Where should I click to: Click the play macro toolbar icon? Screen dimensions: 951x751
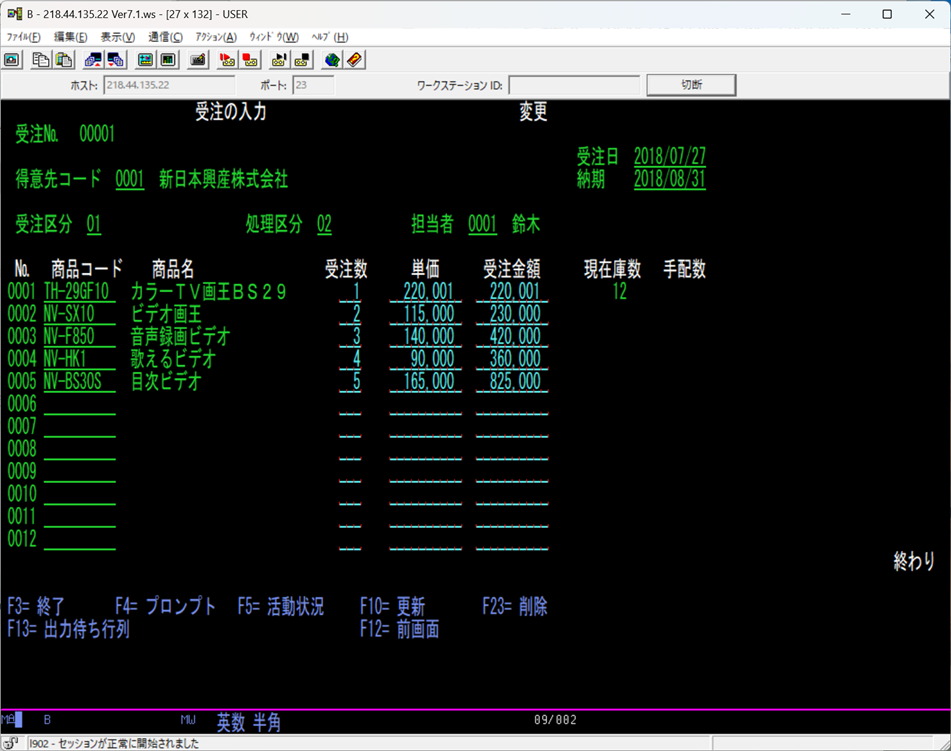(x=279, y=59)
